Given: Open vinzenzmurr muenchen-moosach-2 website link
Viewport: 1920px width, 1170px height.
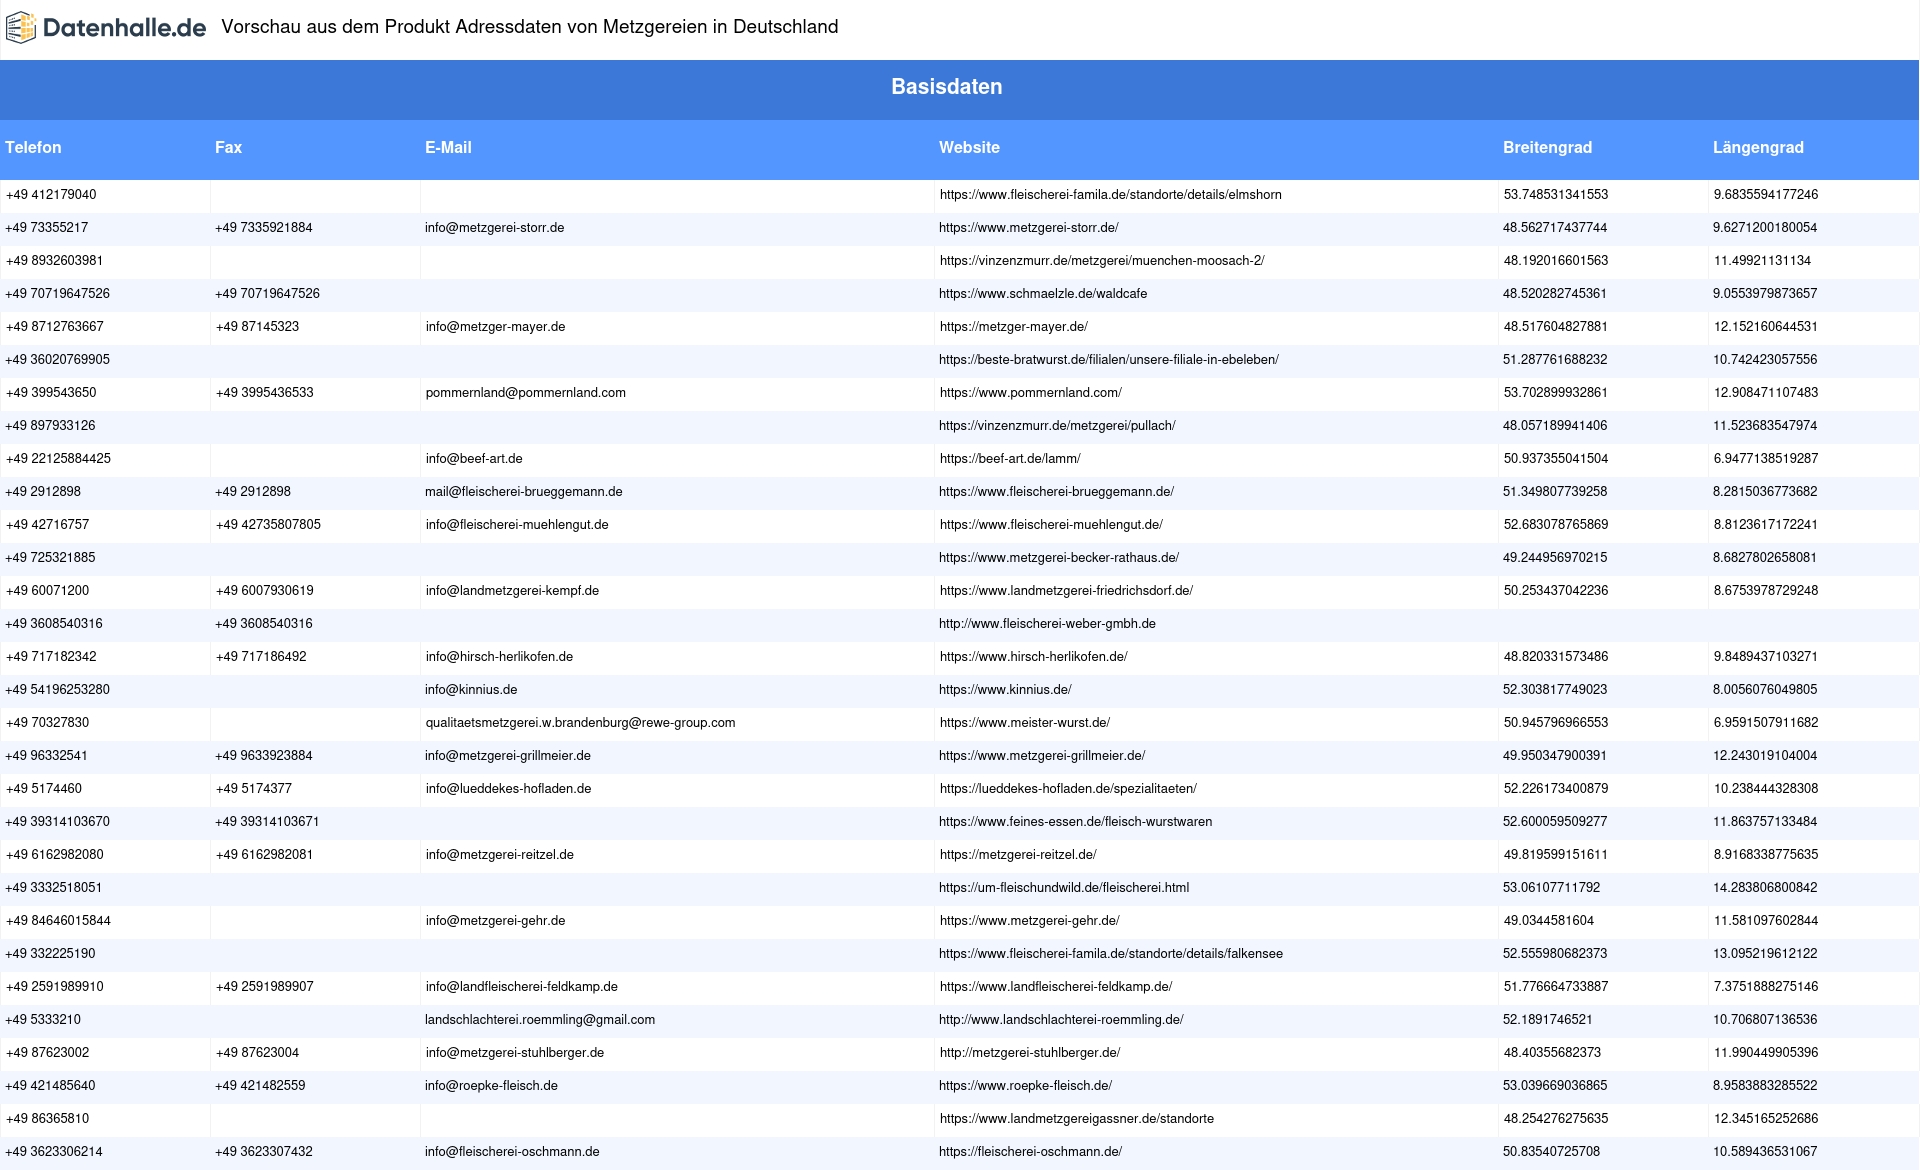Looking at the screenshot, I should 1102,261.
